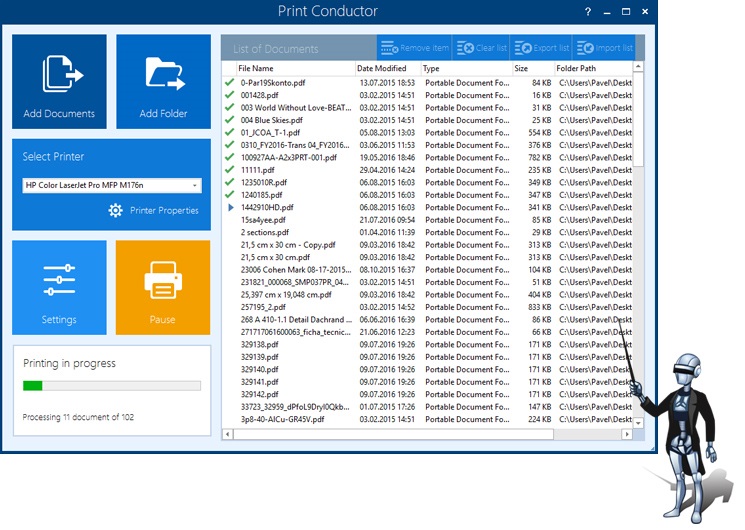Click green checkmark beside 1235010R.pdf

point(229,182)
